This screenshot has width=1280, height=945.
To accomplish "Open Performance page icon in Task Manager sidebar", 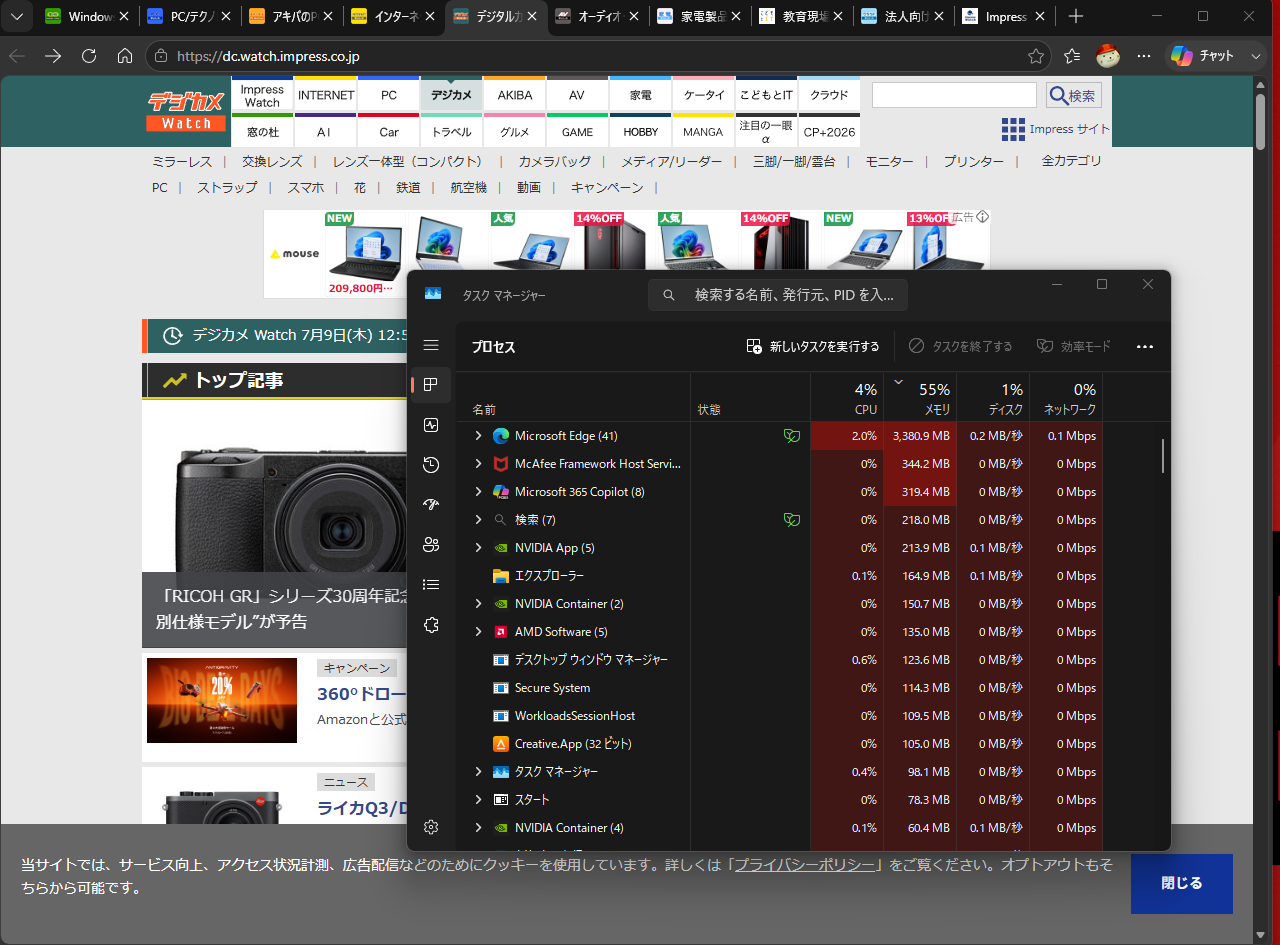I will click(x=431, y=425).
